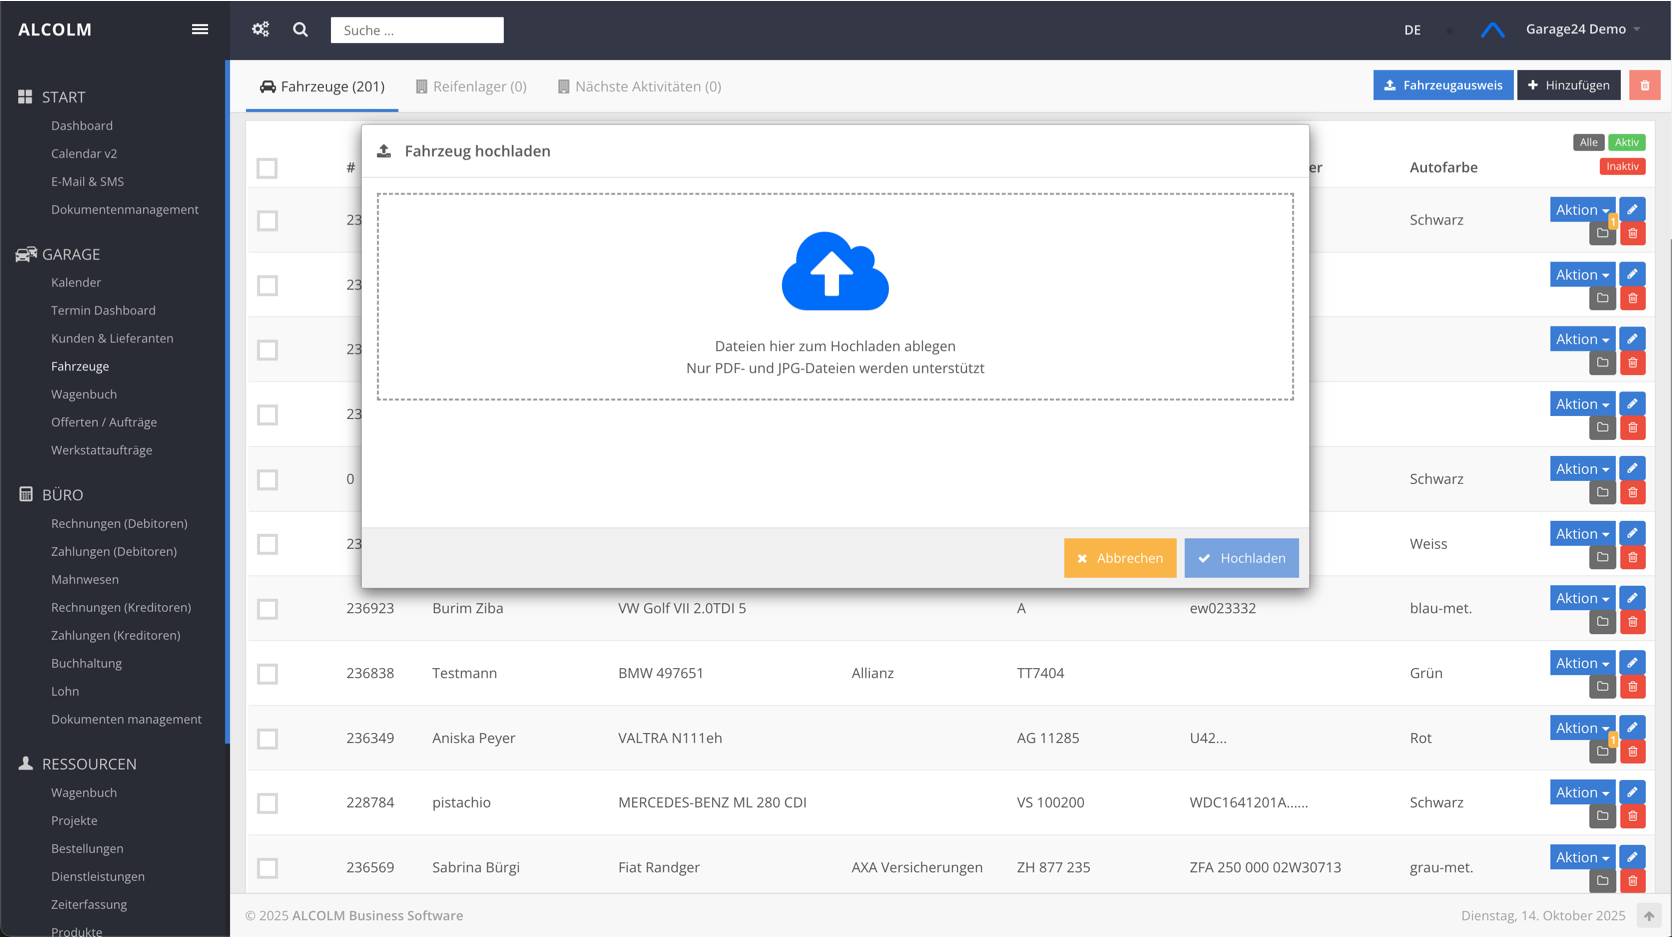
Task: Click the red trash button beside Hinzufügen
Action: (1644, 86)
